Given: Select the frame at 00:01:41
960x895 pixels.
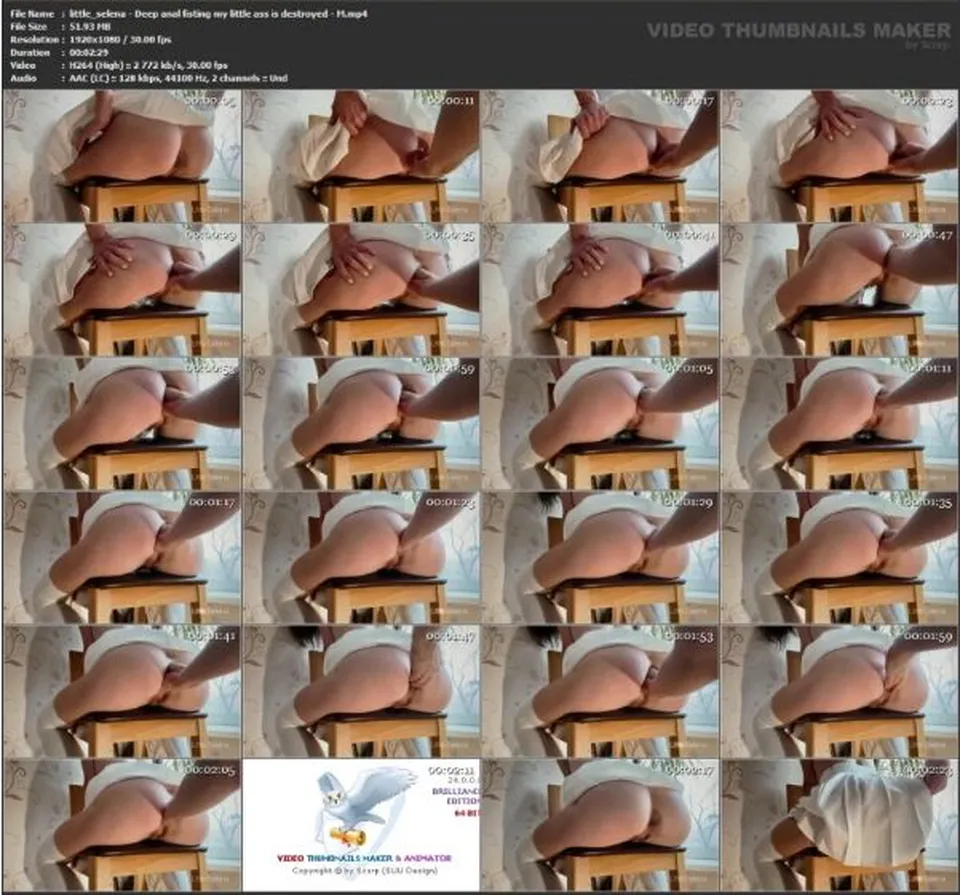Looking at the screenshot, I should click(x=122, y=691).
